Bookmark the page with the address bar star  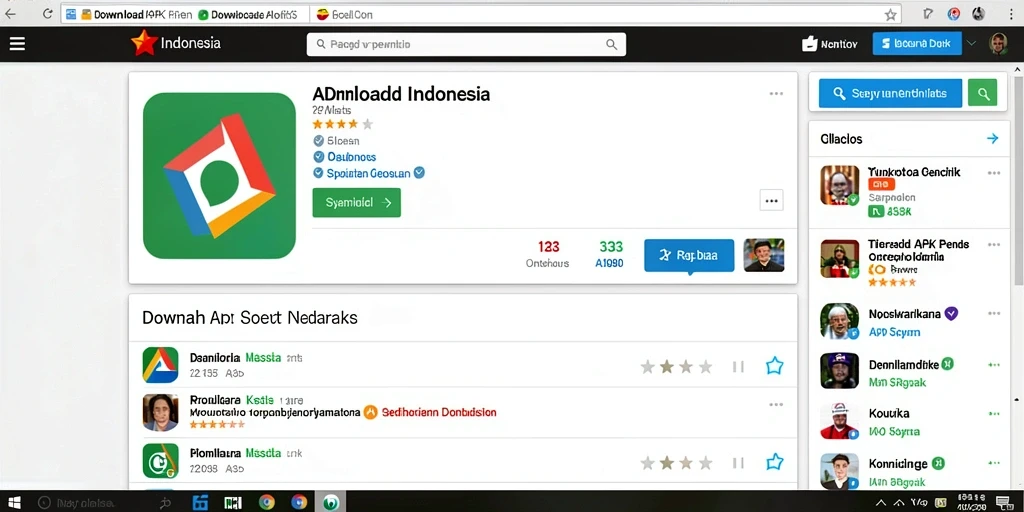pos(891,14)
